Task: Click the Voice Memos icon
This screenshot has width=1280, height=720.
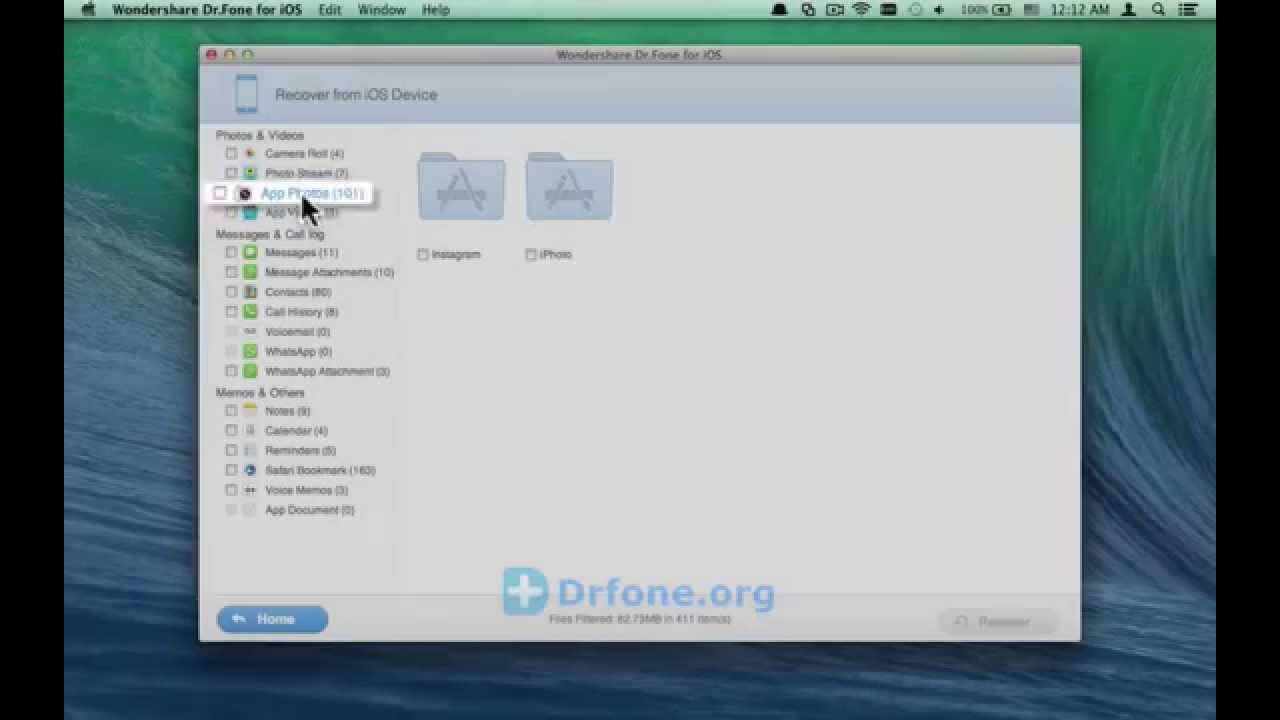Action: point(250,490)
